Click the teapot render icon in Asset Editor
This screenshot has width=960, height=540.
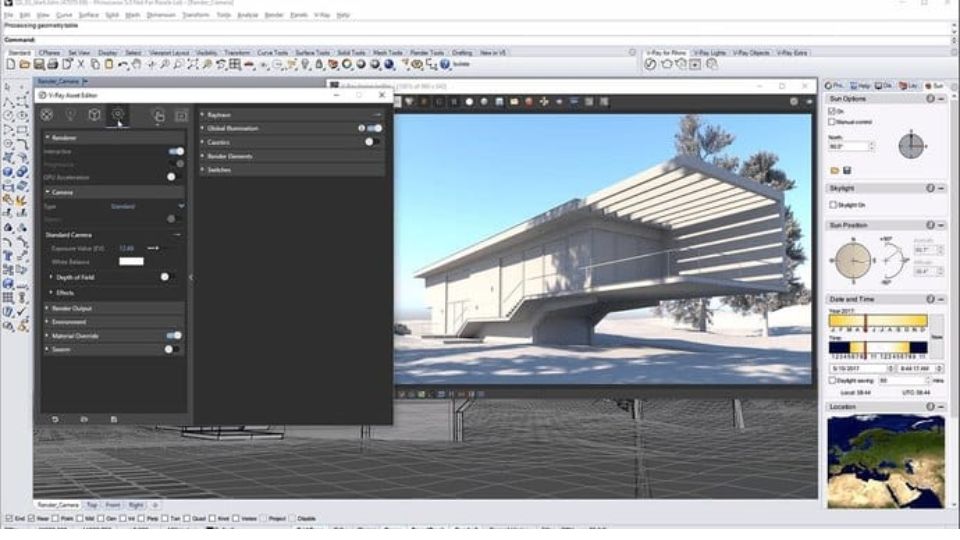[158, 115]
